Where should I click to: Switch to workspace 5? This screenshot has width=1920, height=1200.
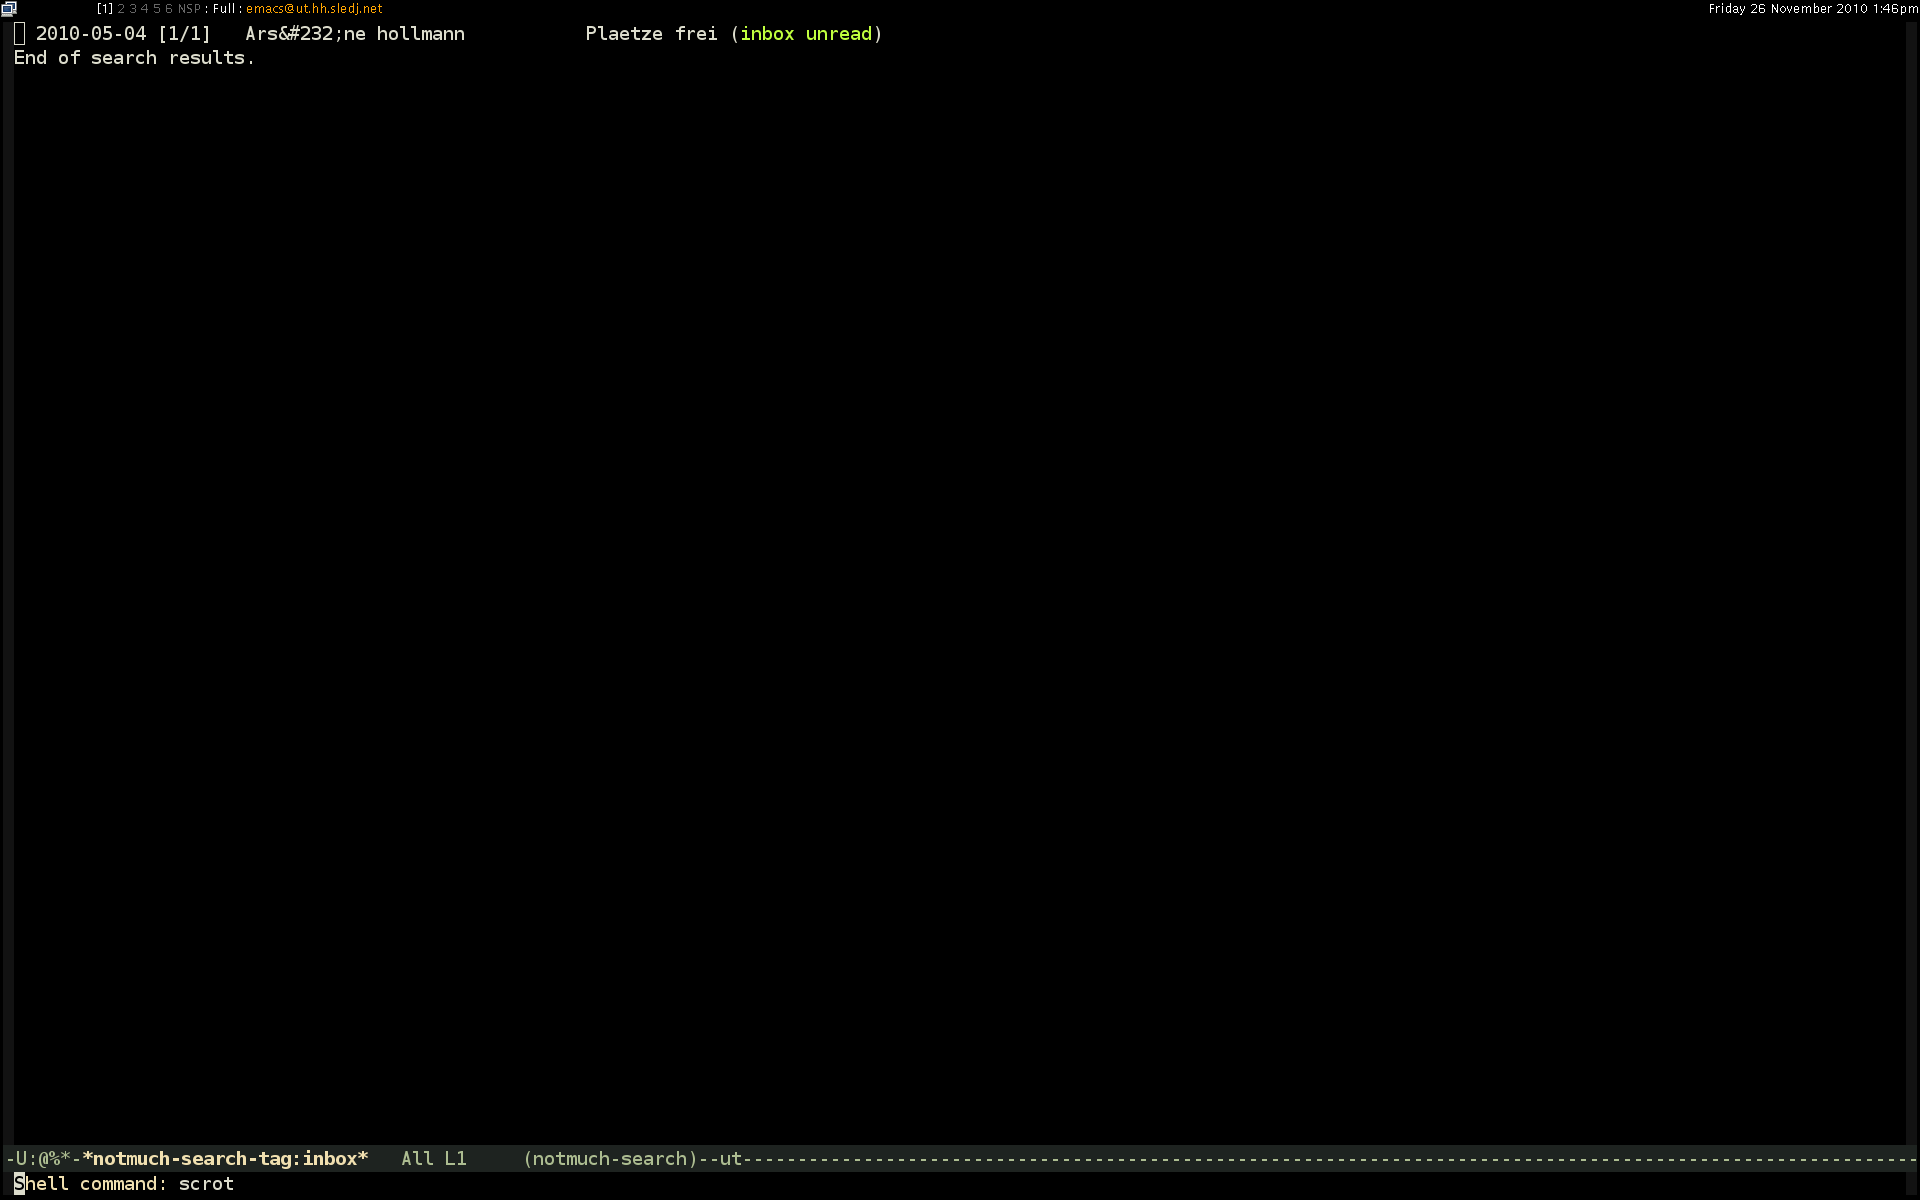pyautogui.click(x=157, y=9)
